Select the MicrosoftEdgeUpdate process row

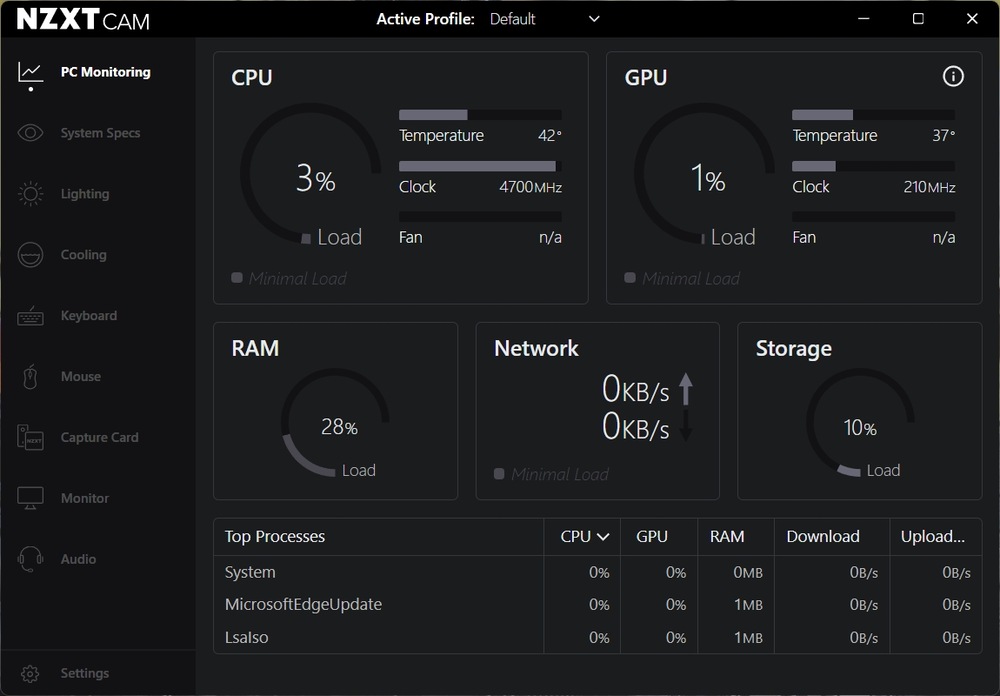click(x=303, y=605)
